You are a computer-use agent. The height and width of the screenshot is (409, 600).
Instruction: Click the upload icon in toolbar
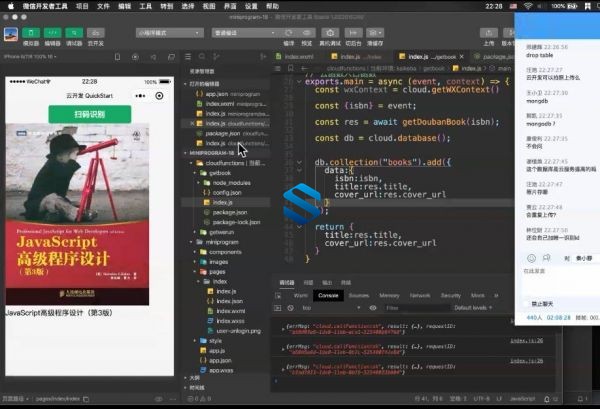click(489, 33)
